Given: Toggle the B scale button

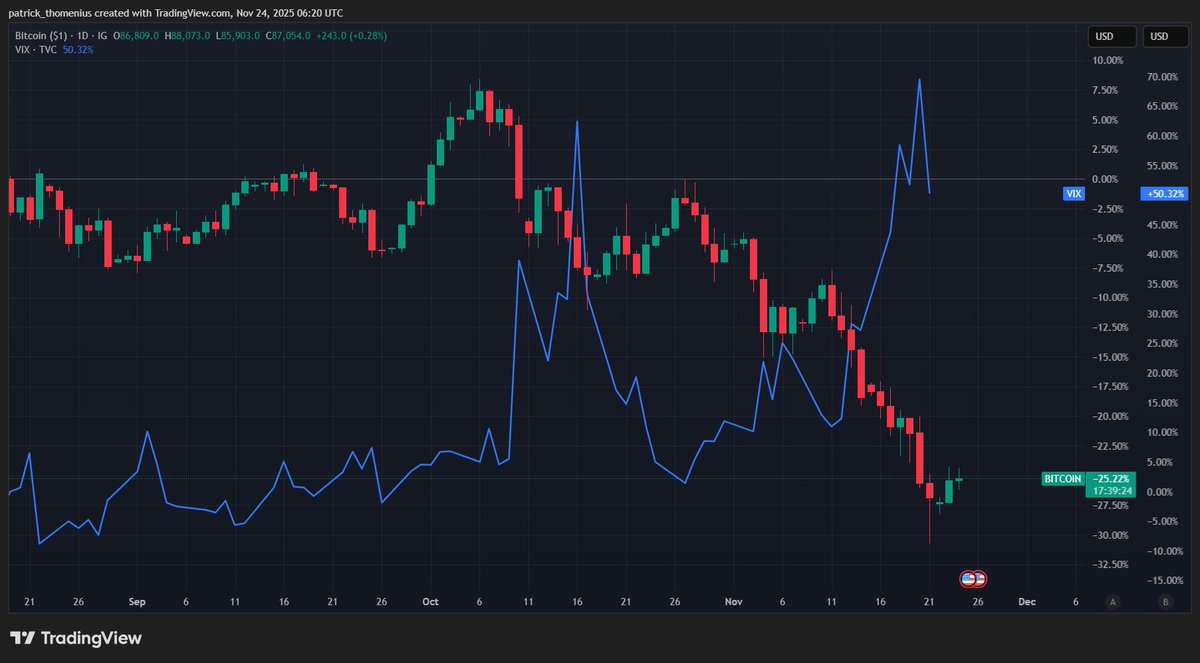Looking at the screenshot, I should coord(1164,602).
